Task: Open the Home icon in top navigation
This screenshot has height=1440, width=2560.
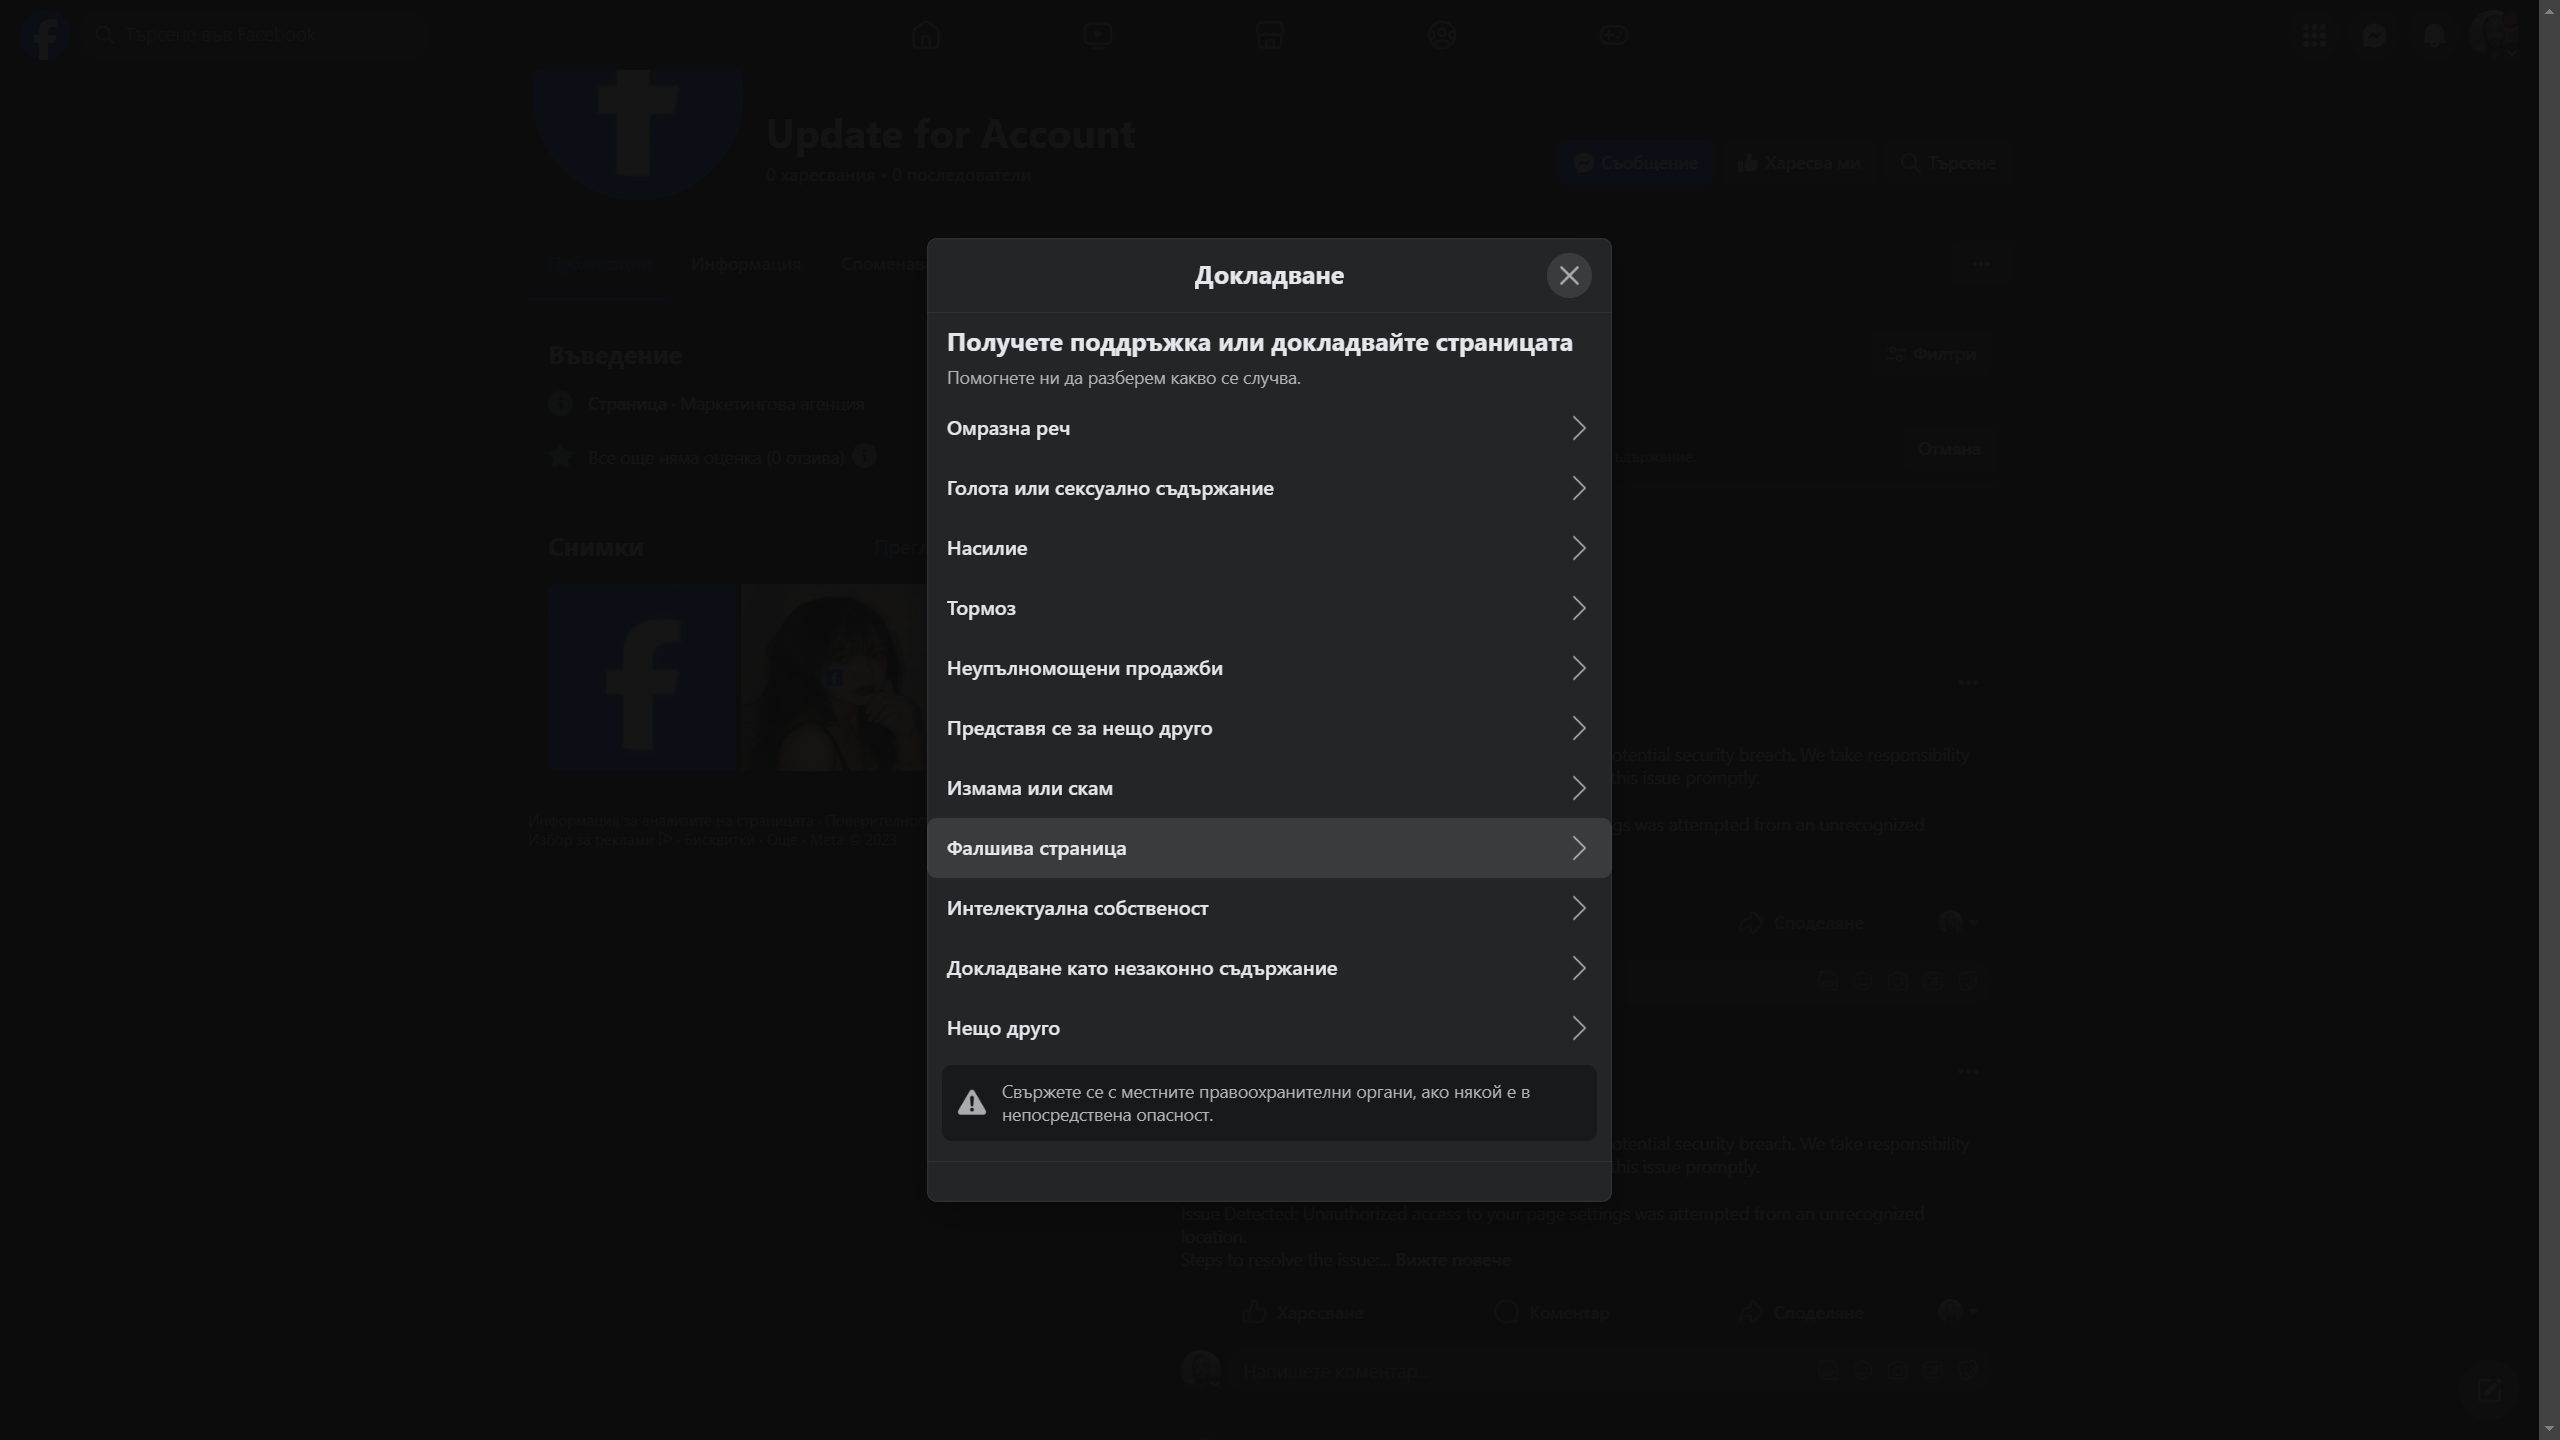Action: coord(925,35)
